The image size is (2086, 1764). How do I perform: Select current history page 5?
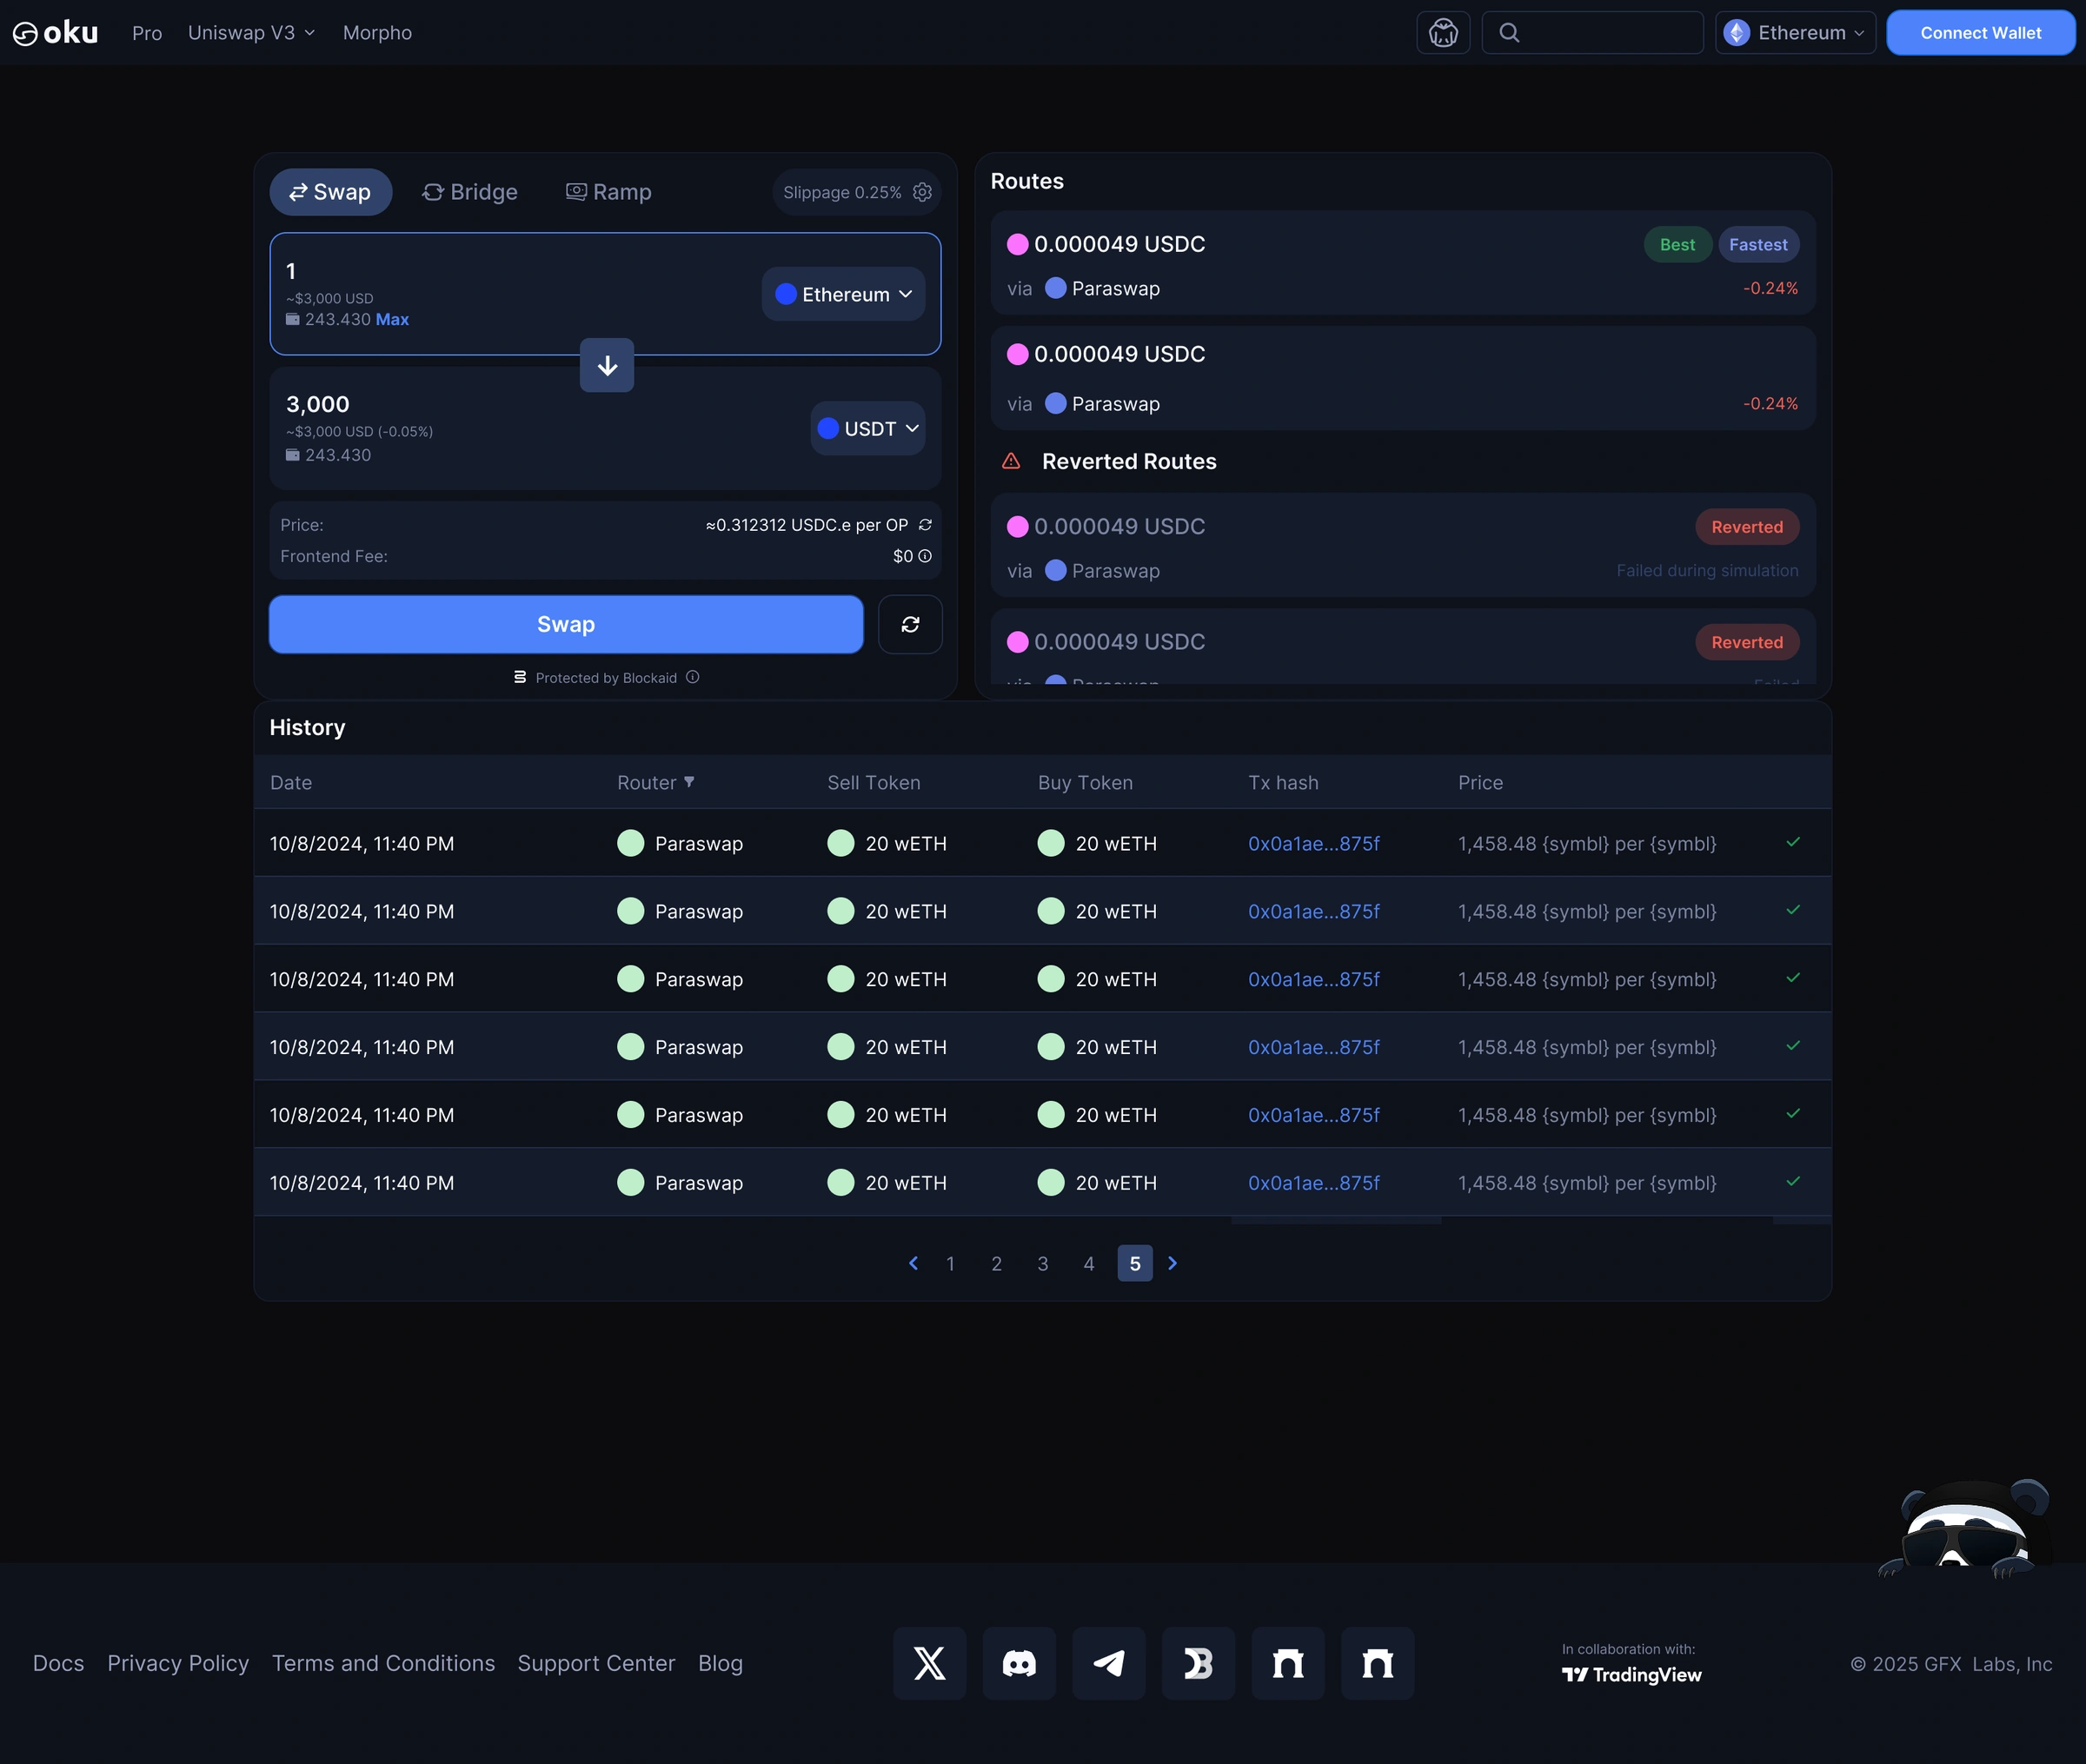click(x=1135, y=1263)
